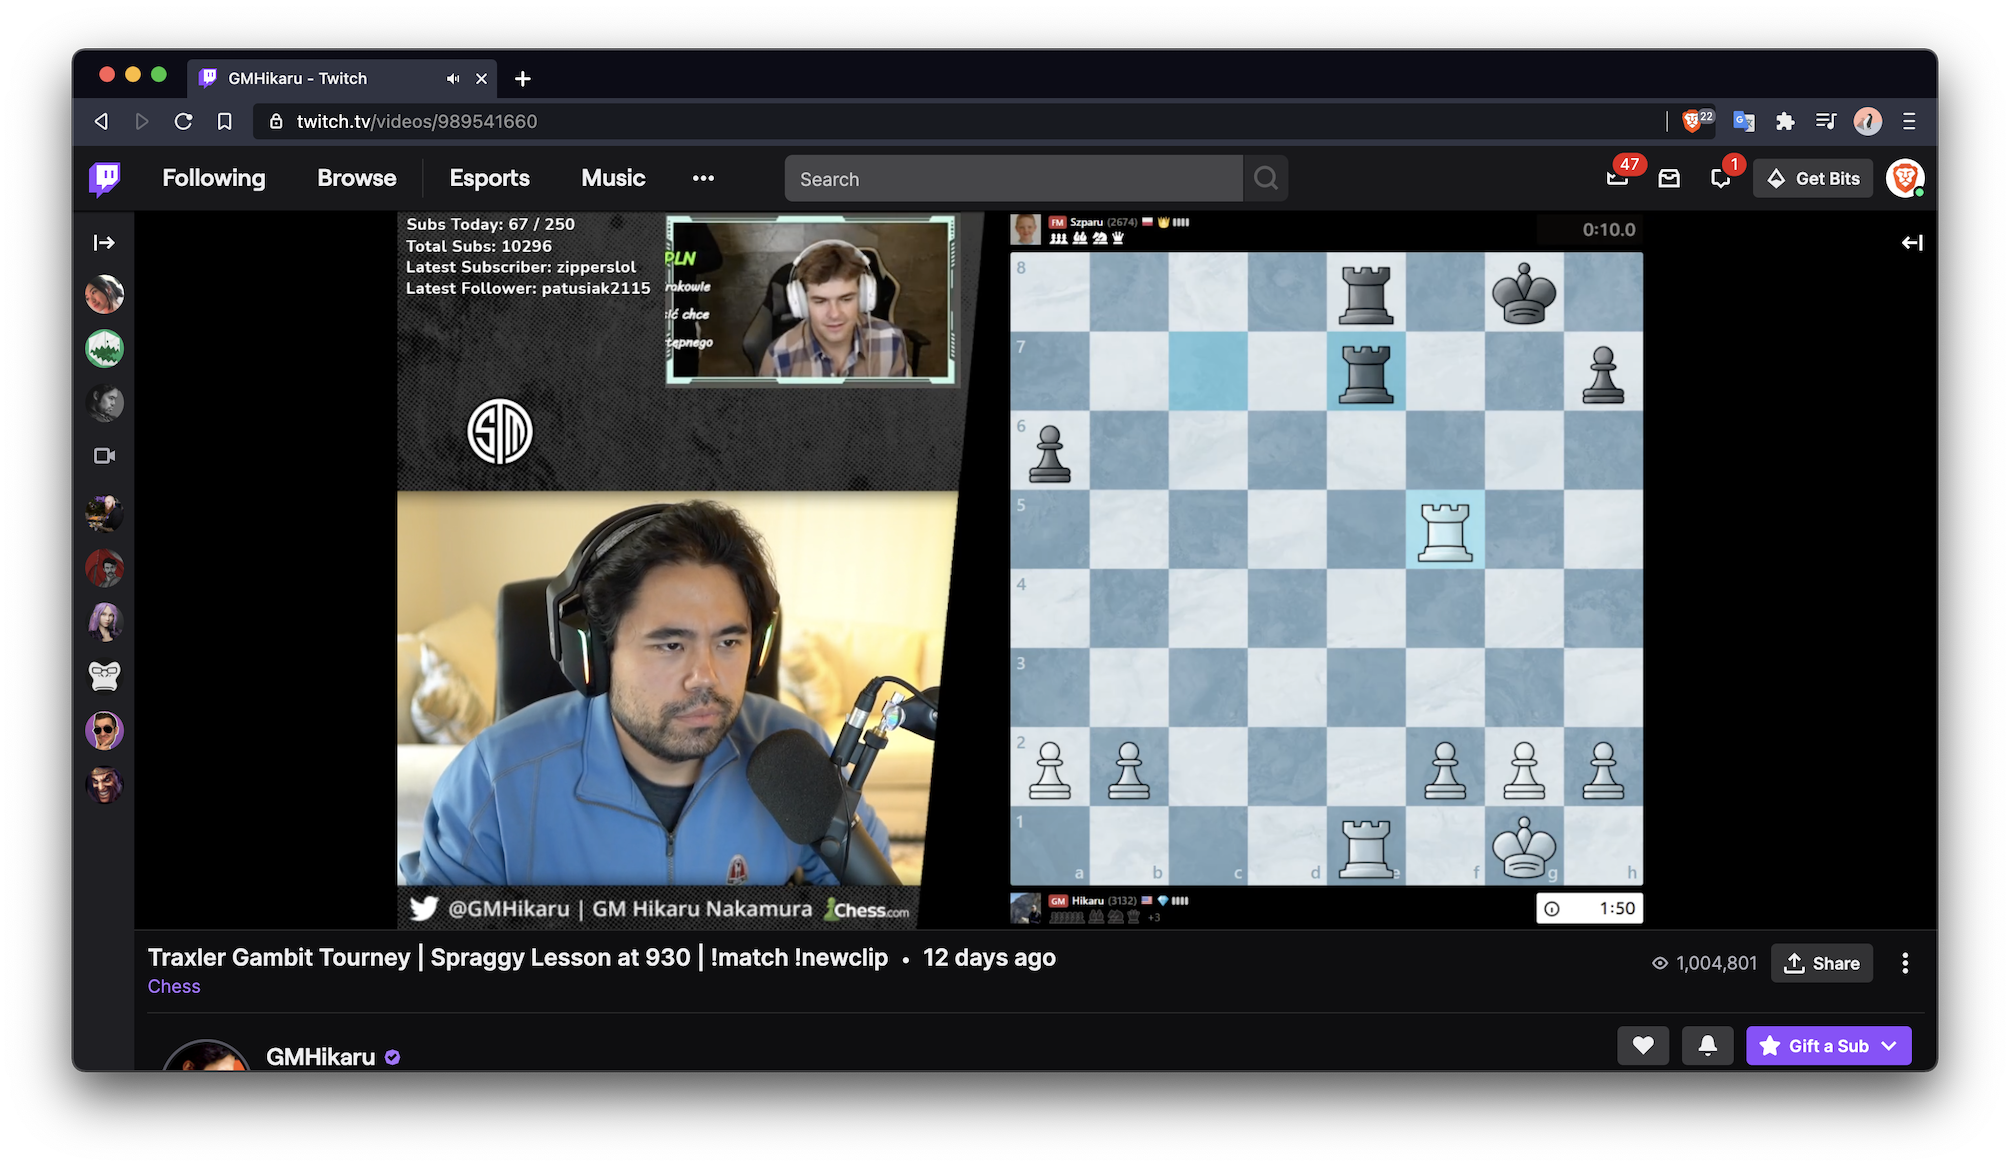Open the white gorilla-mask channel avatar
Viewport: 2010px width, 1167px height.
[104, 676]
